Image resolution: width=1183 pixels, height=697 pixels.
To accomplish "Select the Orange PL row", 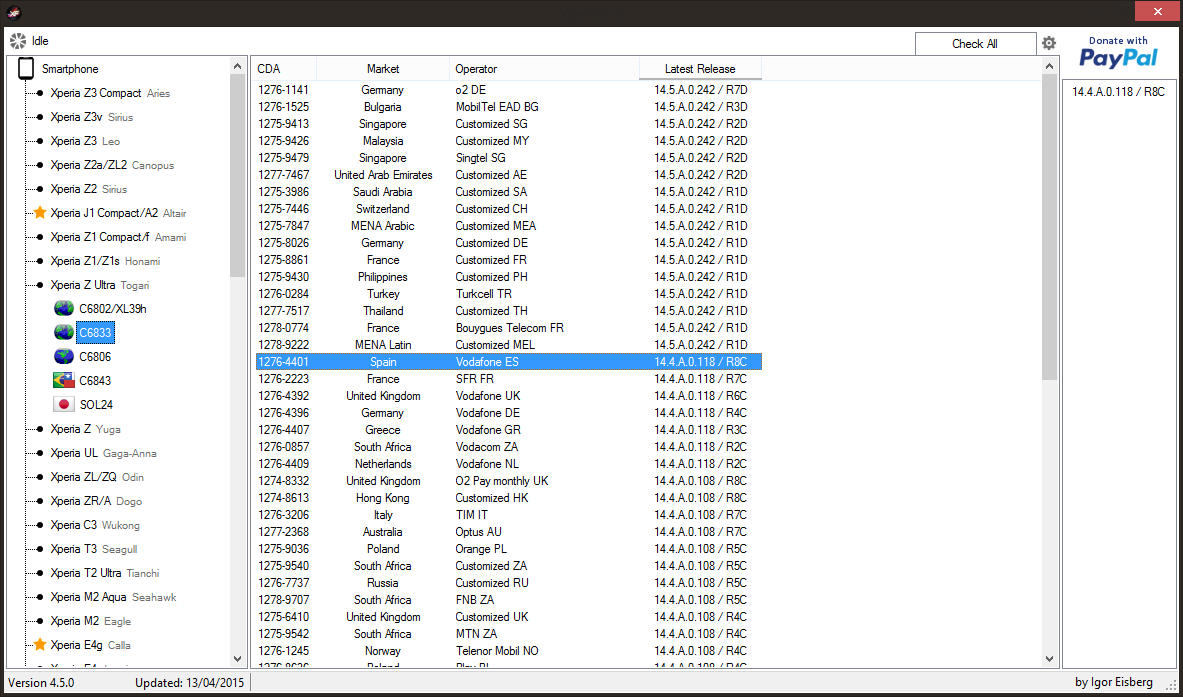I will [x=509, y=548].
